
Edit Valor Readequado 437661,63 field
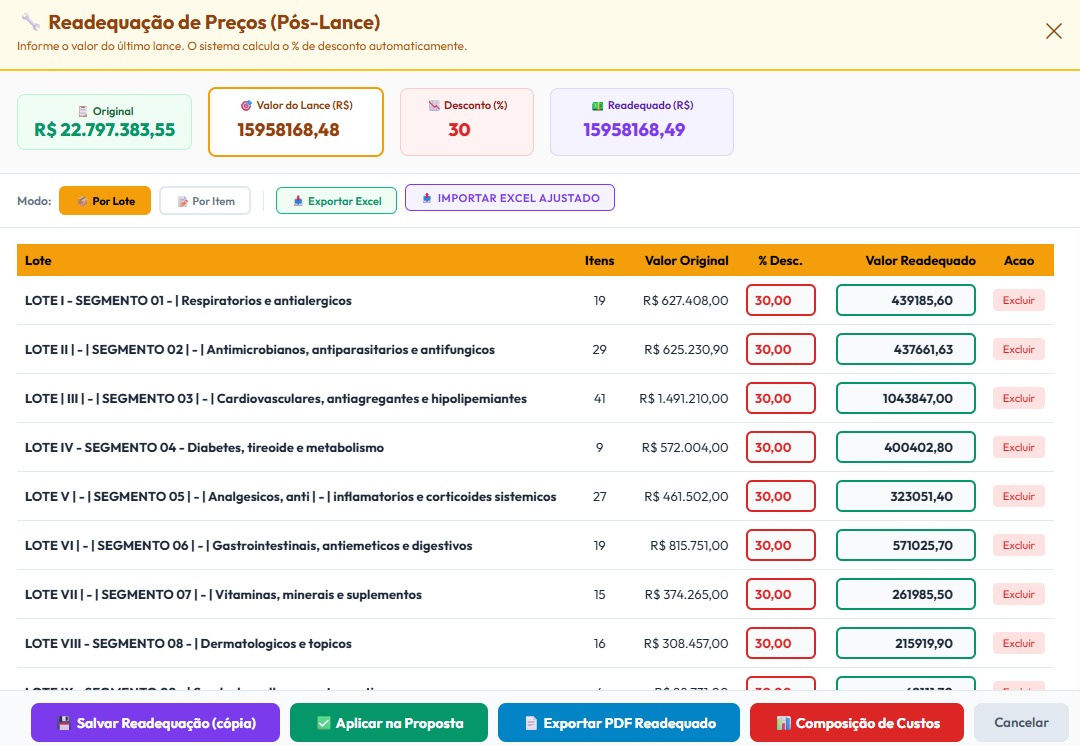point(906,349)
